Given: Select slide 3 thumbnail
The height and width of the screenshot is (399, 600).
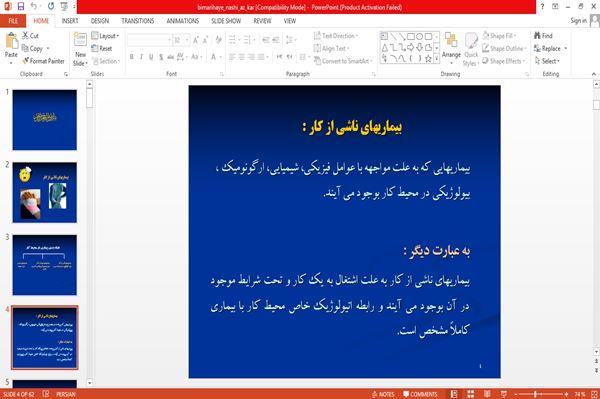Looking at the screenshot, I should point(44,265).
